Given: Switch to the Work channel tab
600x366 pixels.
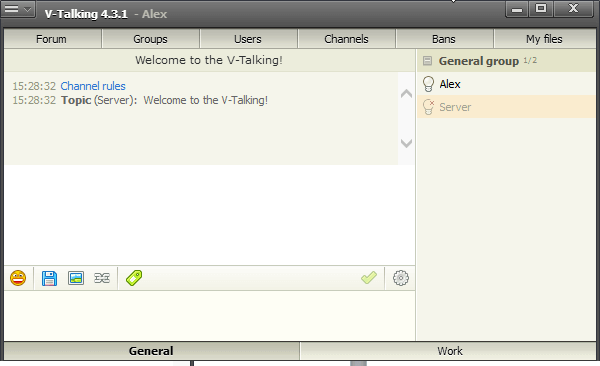Looking at the screenshot, I should [448, 351].
